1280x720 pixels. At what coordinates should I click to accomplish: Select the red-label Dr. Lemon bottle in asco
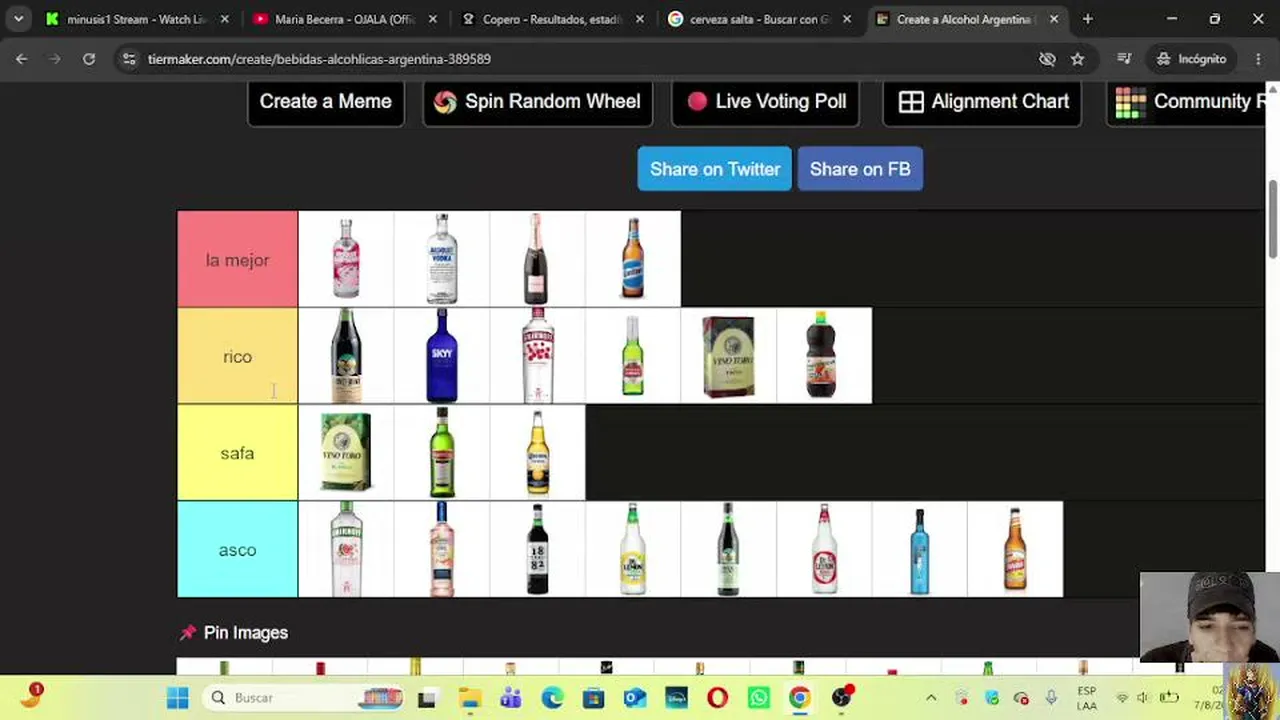point(824,549)
